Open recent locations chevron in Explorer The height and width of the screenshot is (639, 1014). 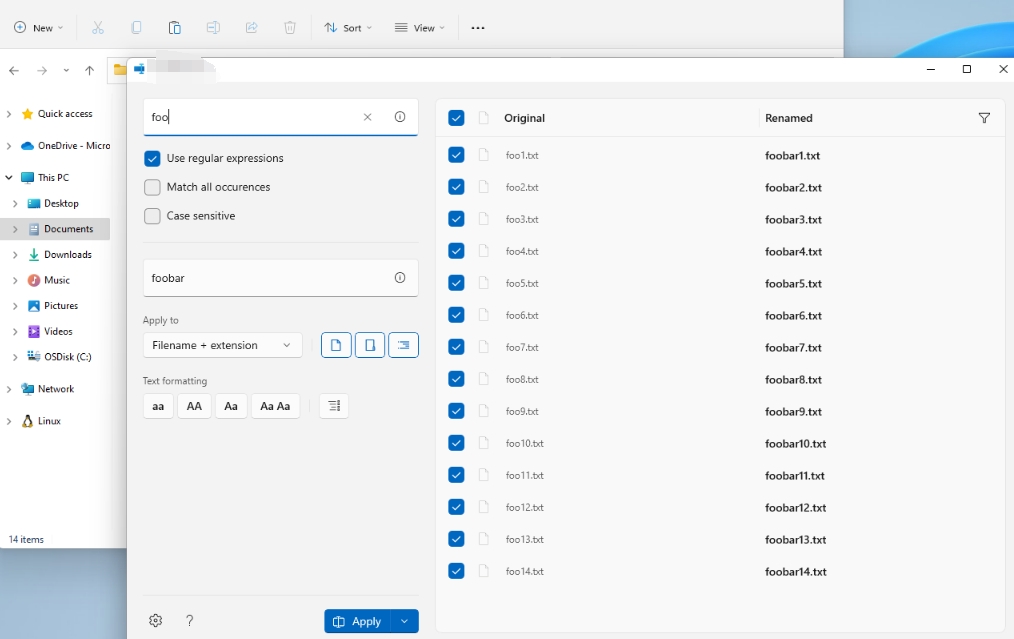tap(66, 70)
